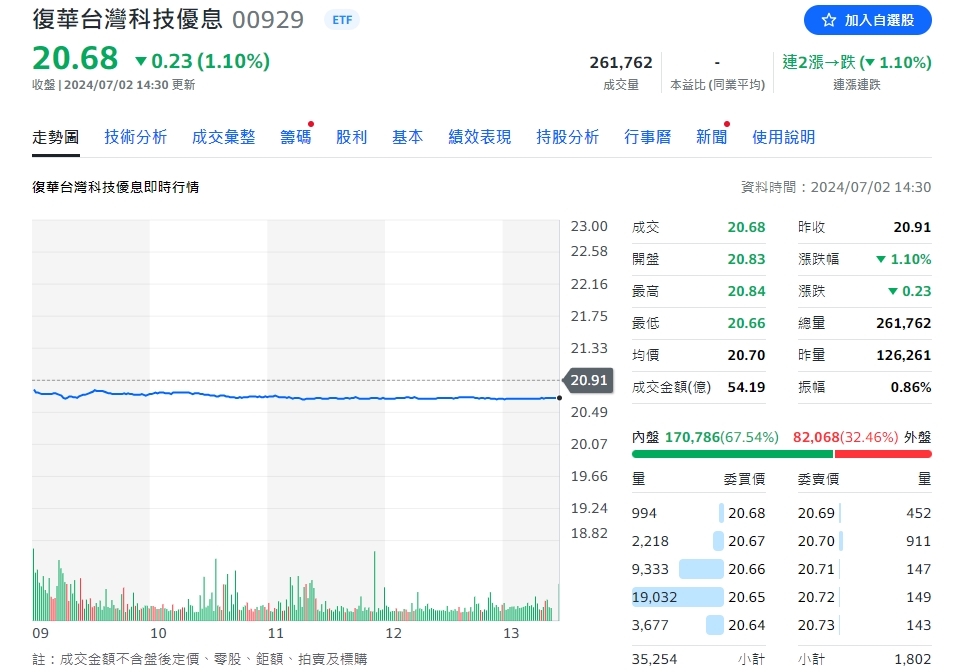Click the ETF badge next to 00929
Screen dimensions: 960x672
[x=342, y=20]
